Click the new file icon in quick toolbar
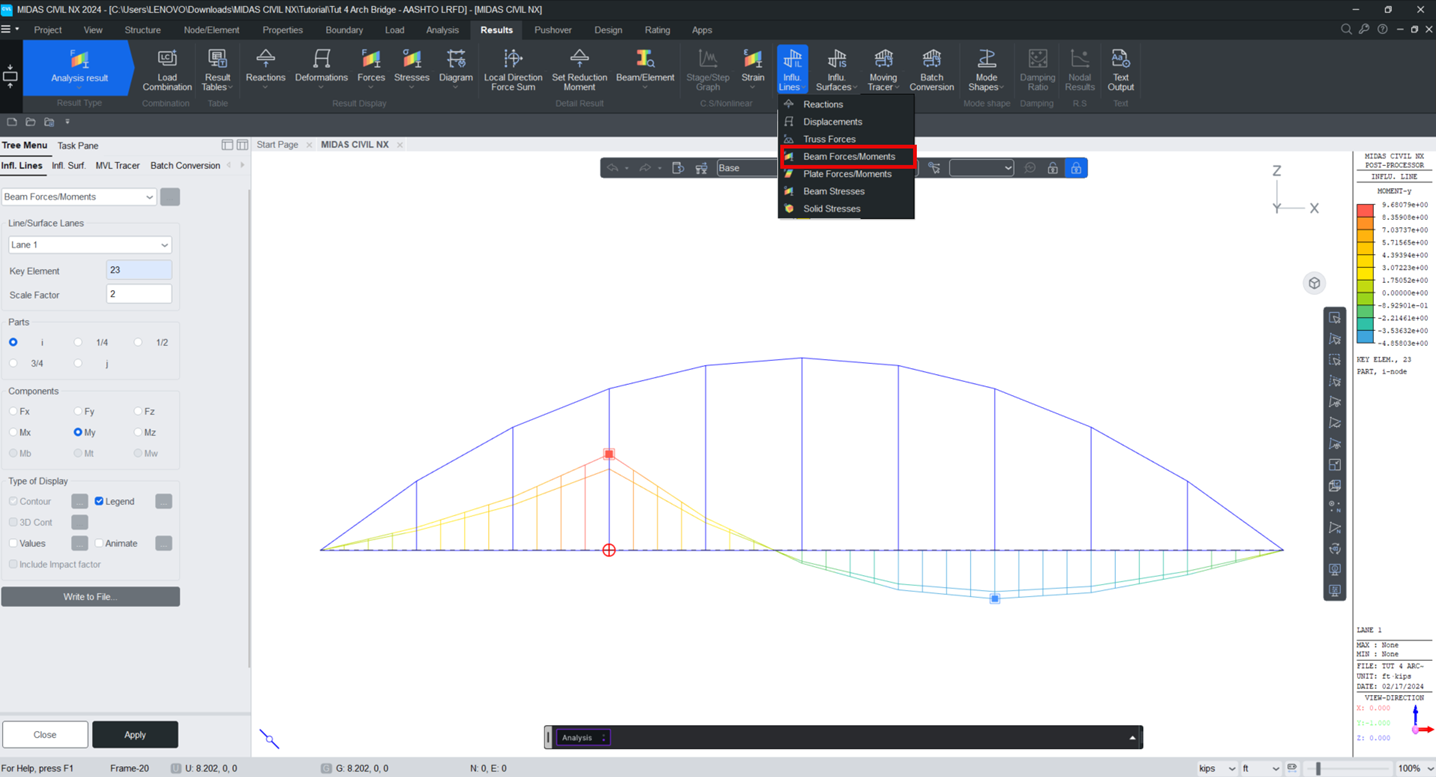The width and height of the screenshot is (1436, 777). 12,122
